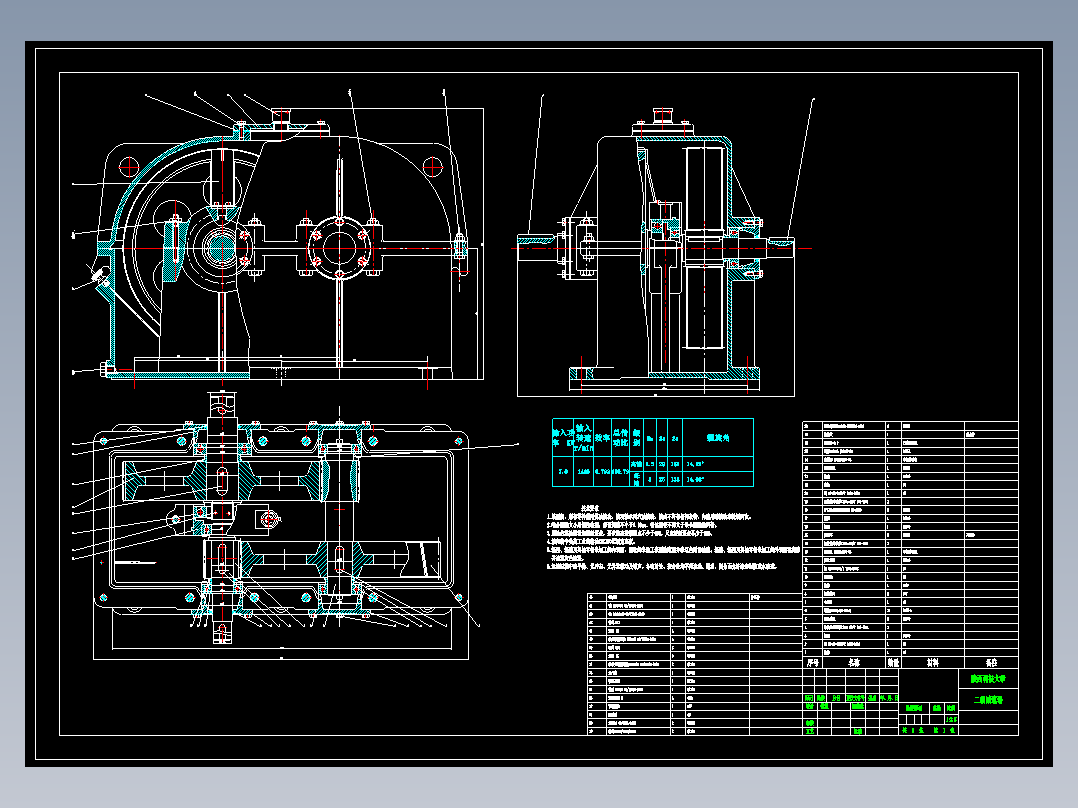Click the 序号 header of the parts list

point(813,663)
